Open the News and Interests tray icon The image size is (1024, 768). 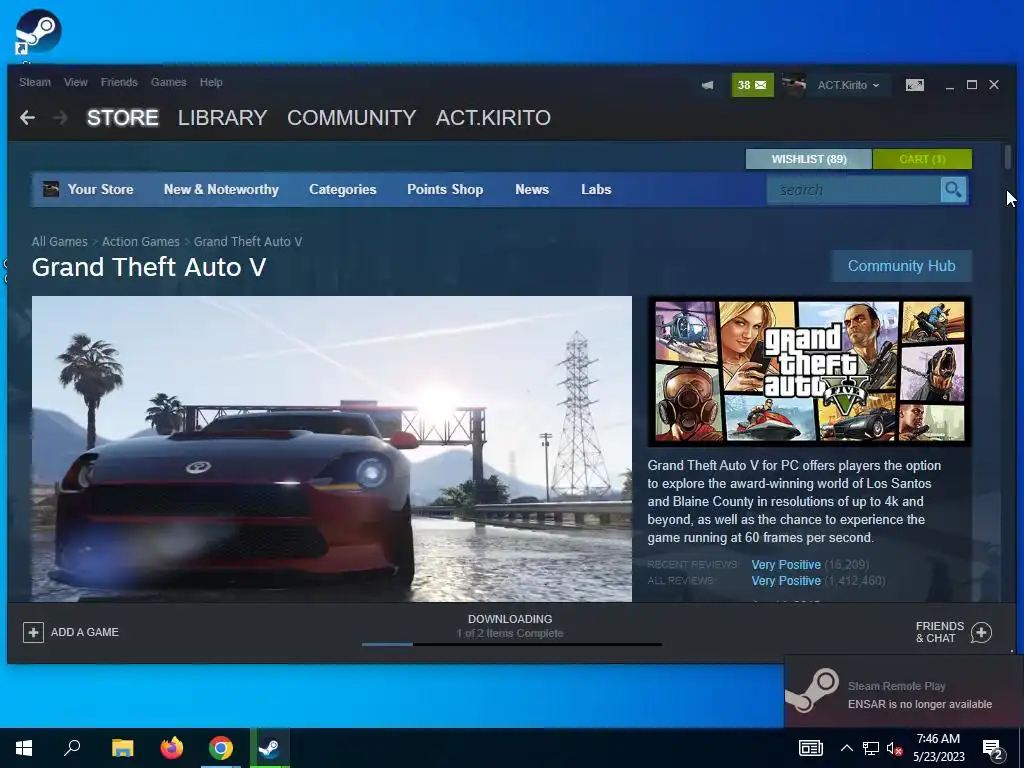[x=810, y=748]
